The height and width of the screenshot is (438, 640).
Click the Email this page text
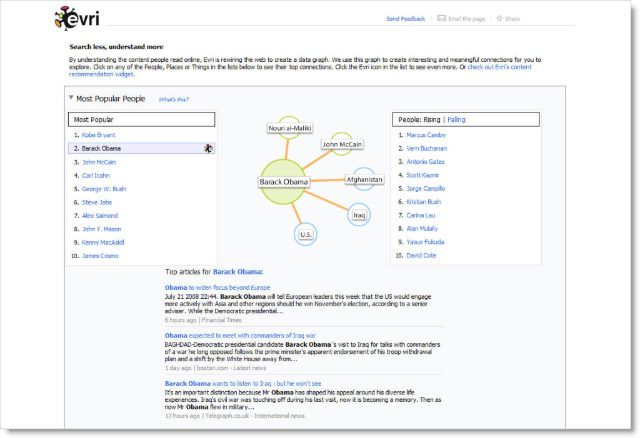click(x=467, y=19)
